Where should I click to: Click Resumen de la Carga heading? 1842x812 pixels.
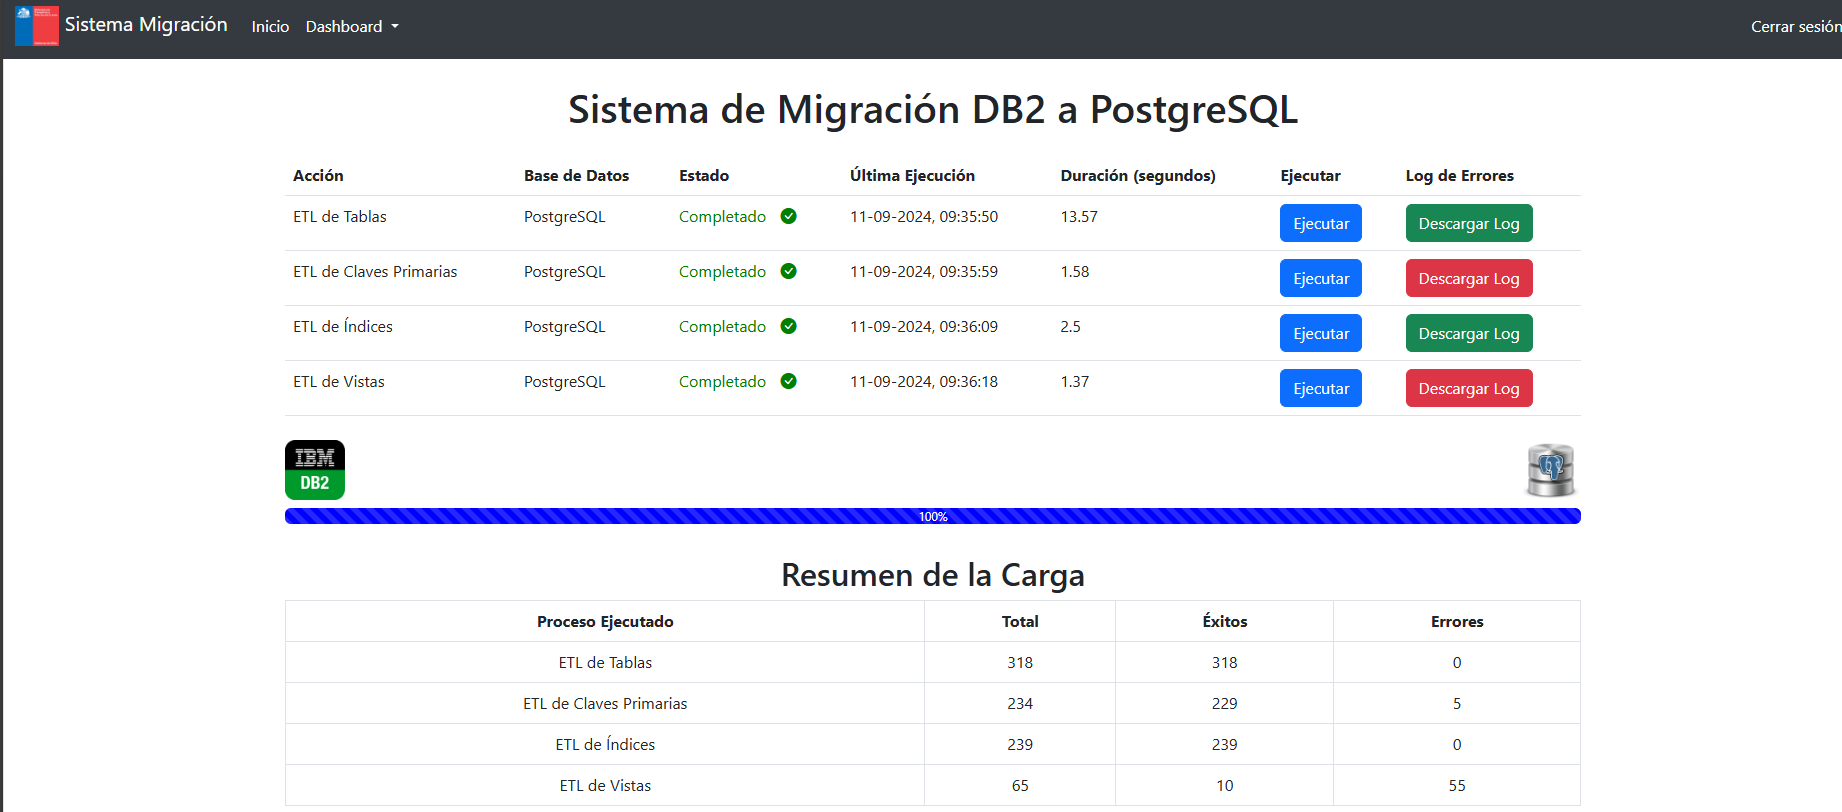pyautogui.click(x=933, y=575)
